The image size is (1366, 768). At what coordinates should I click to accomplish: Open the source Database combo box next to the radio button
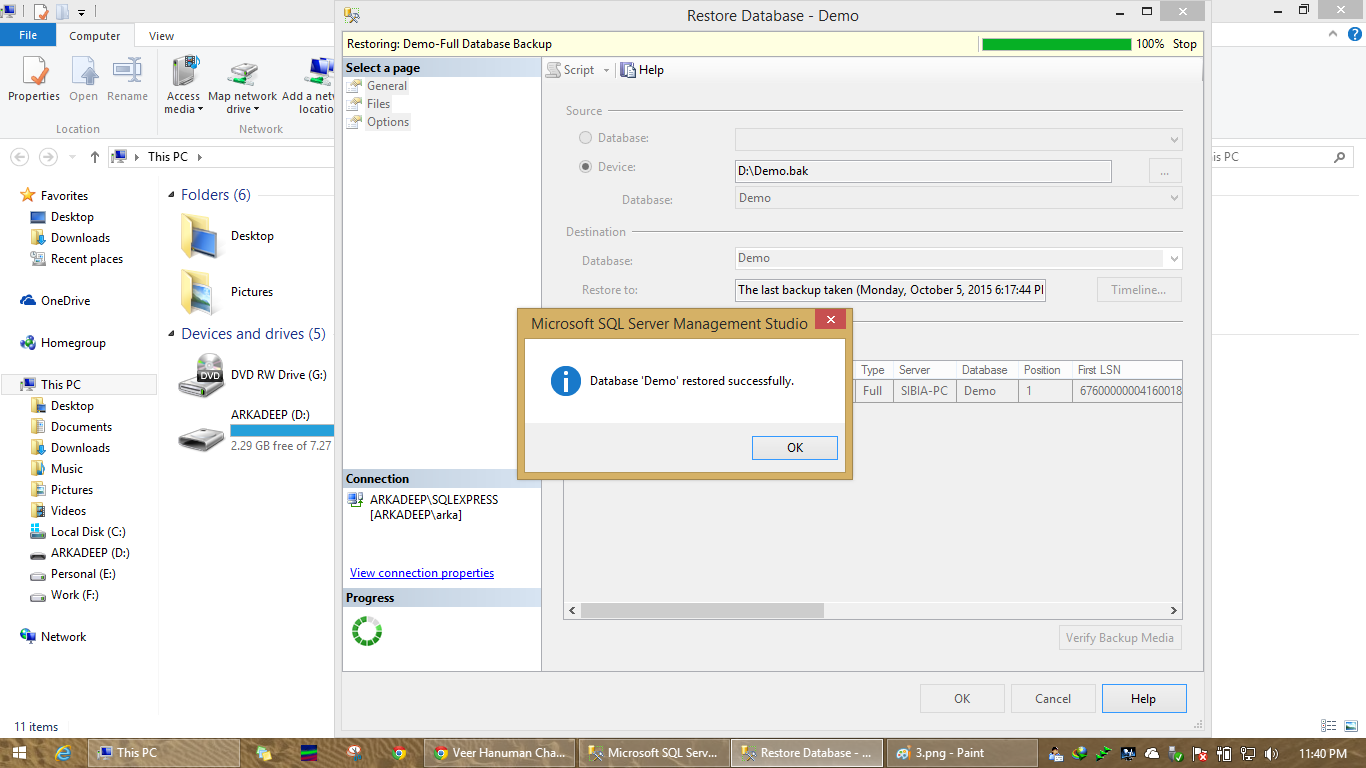[x=959, y=139]
